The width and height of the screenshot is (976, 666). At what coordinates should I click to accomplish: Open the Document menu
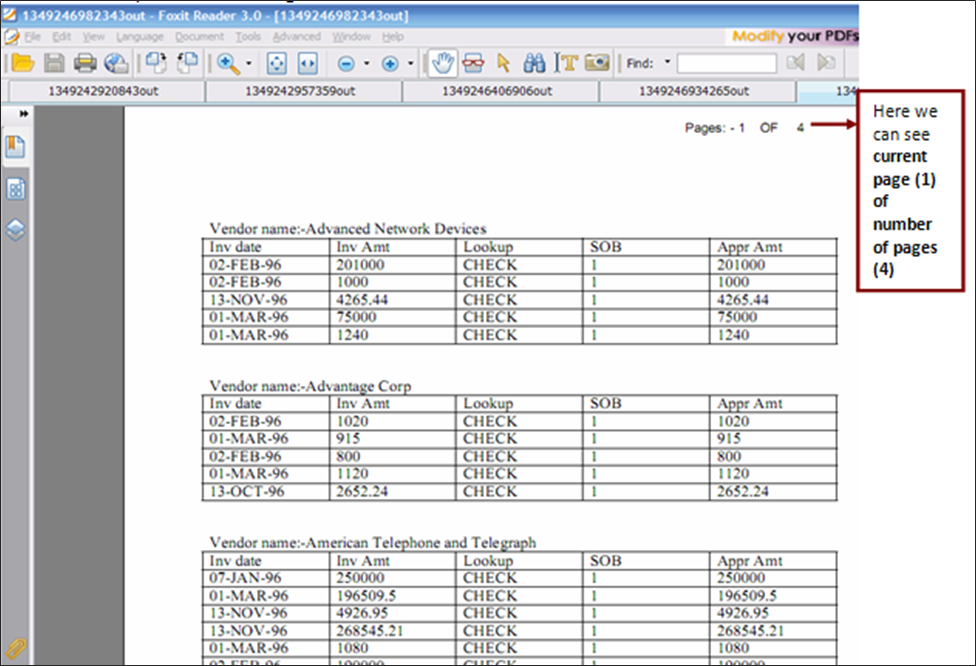click(198, 36)
